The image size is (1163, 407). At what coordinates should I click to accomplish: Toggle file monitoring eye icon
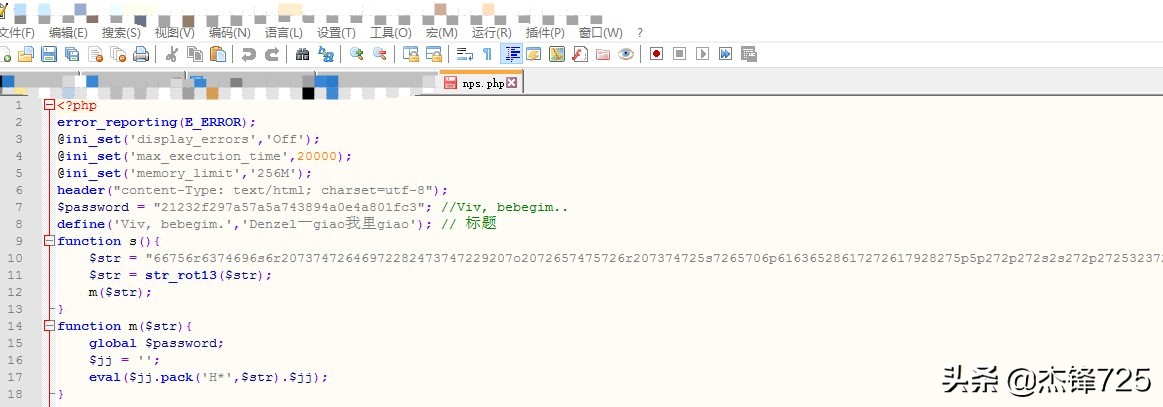click(x=626, y=53)
